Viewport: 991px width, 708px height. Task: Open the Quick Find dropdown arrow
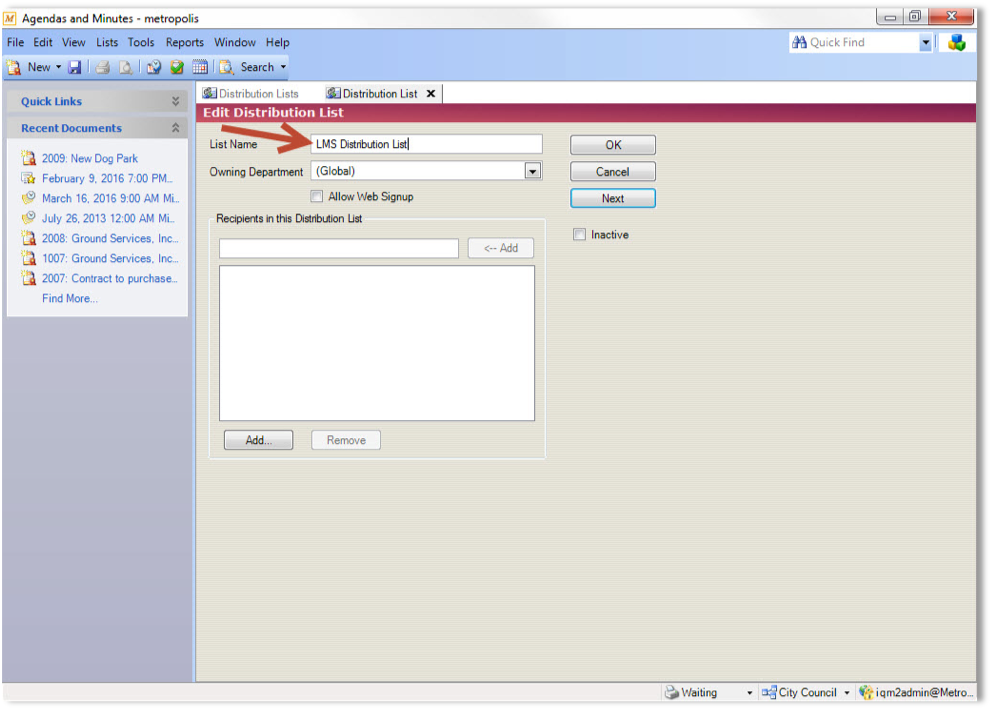click(x=925, y=43)
